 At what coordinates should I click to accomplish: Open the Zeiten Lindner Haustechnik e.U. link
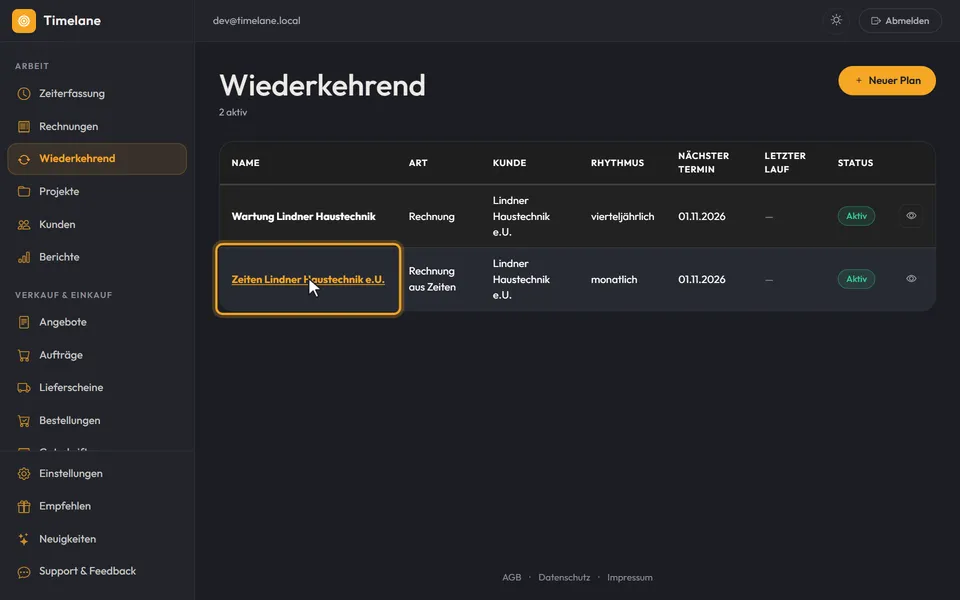308,279
